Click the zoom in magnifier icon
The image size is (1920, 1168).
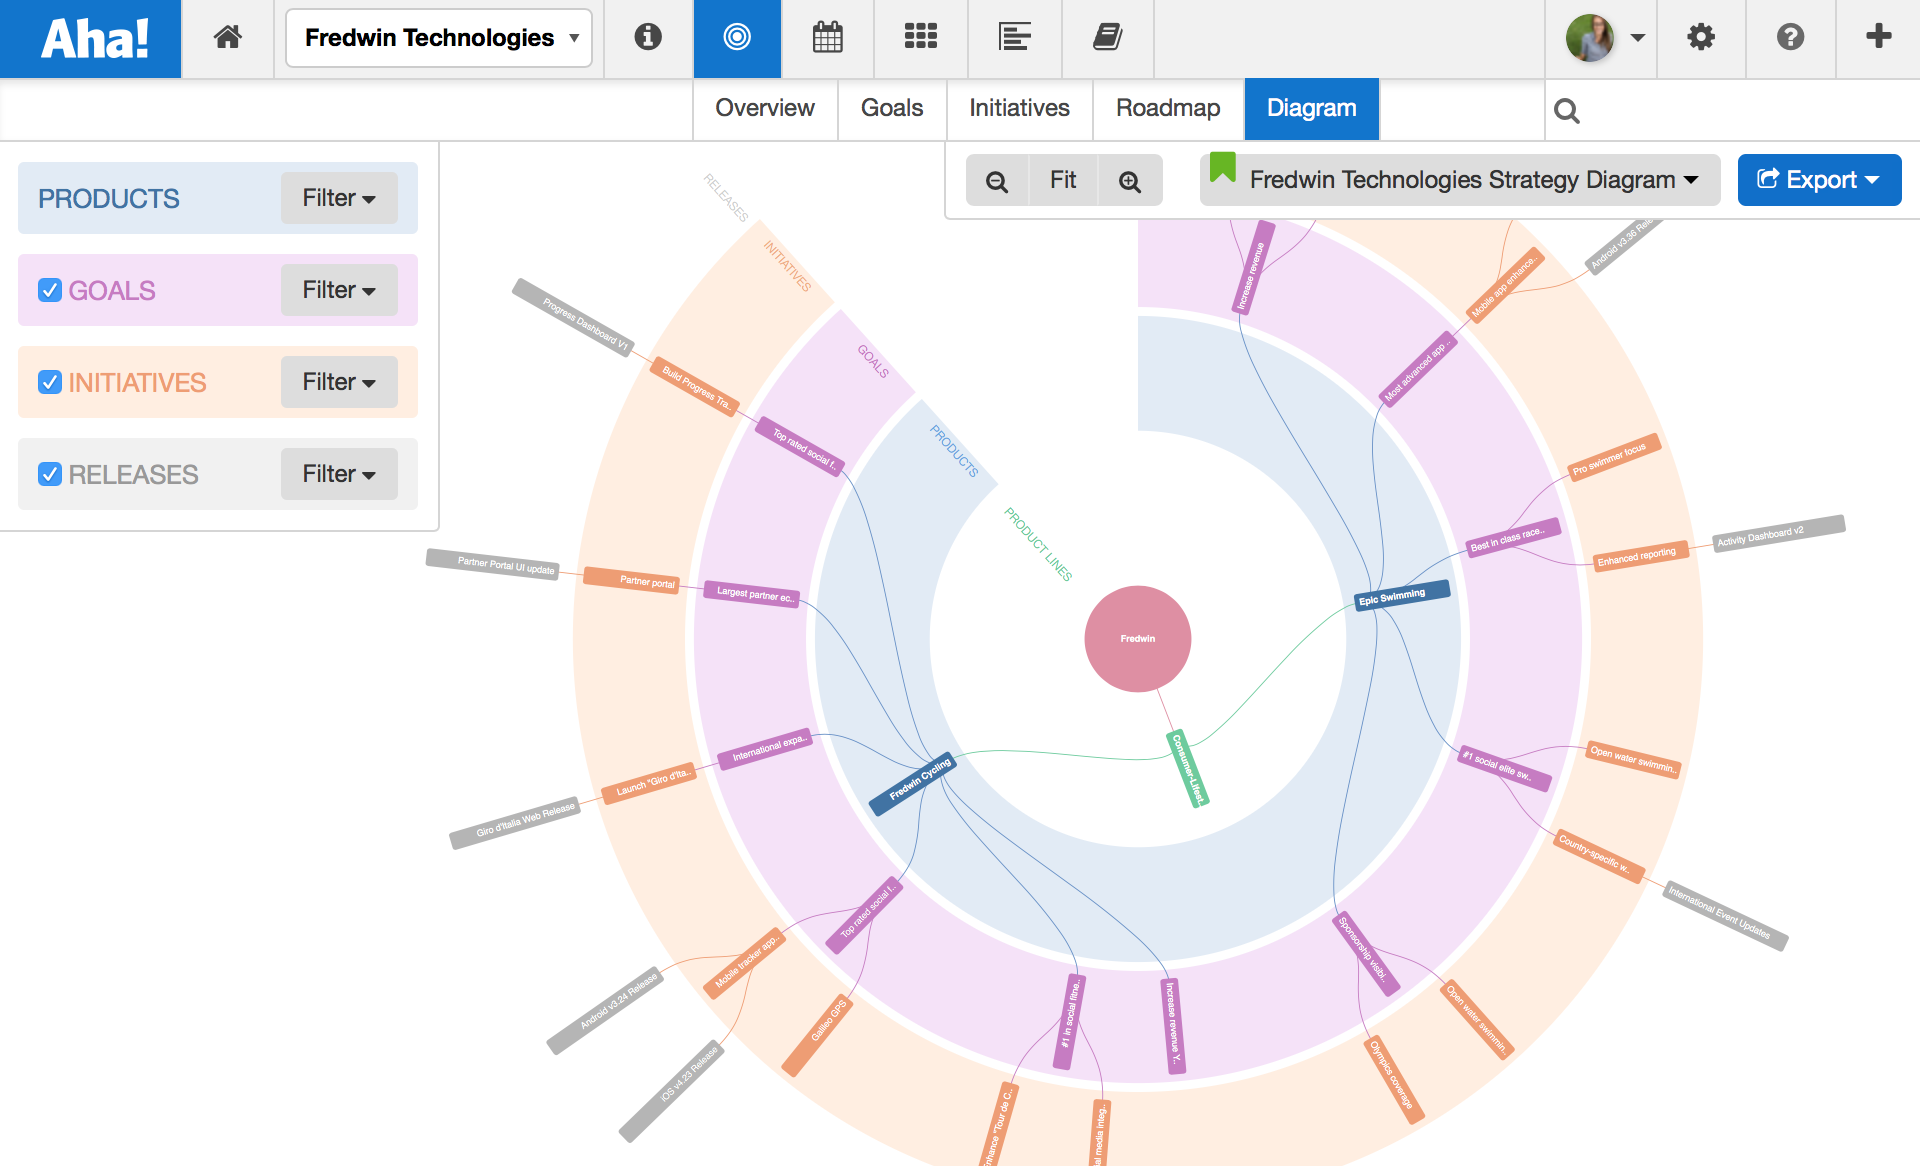1130,181
